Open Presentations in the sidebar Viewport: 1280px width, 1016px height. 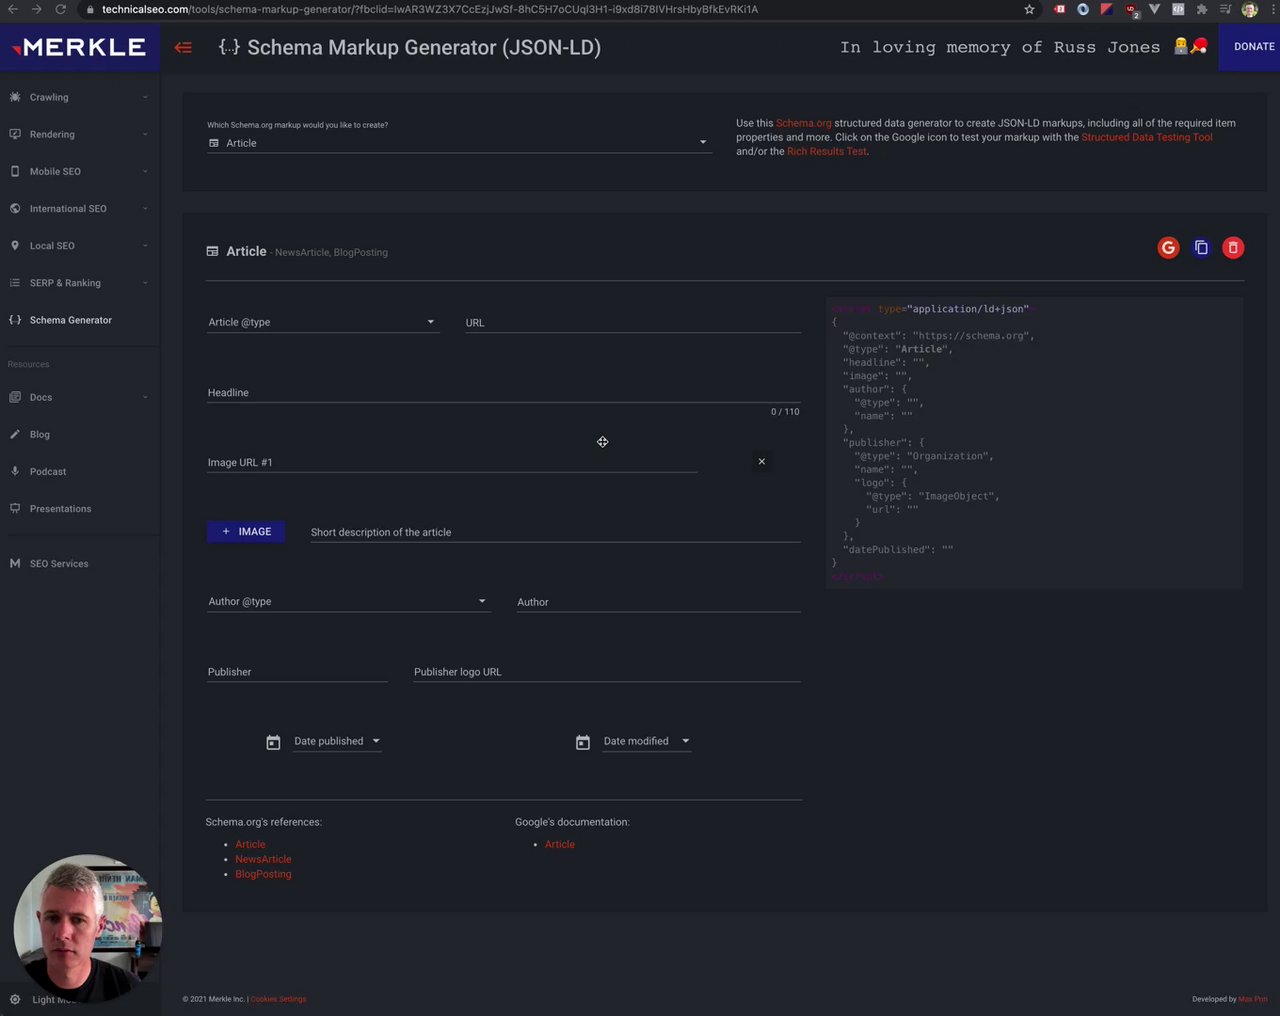80,508
